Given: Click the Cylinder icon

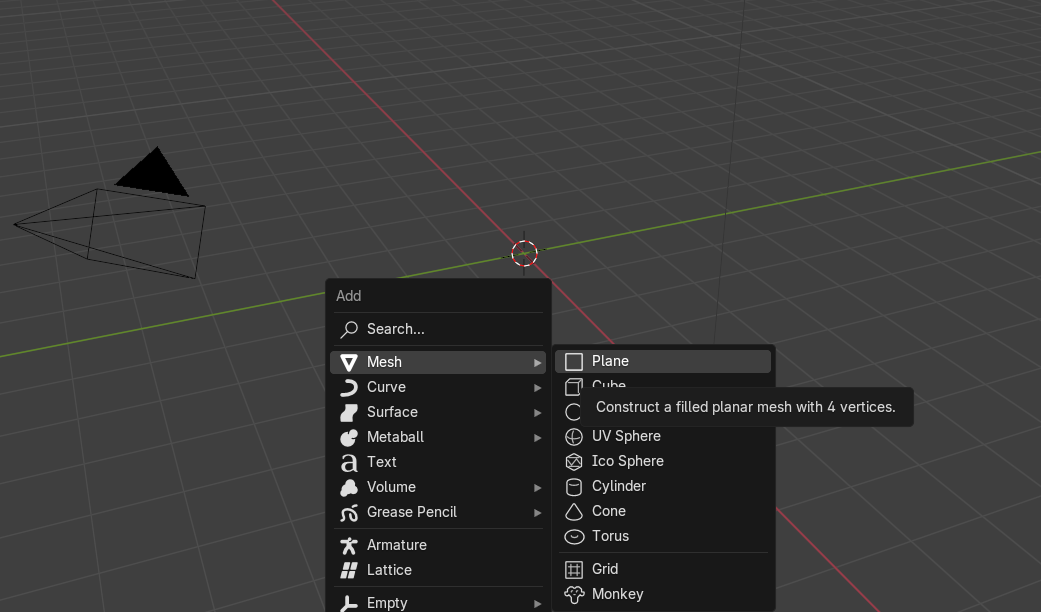Looking at the screenshot, I should [574, 487].
